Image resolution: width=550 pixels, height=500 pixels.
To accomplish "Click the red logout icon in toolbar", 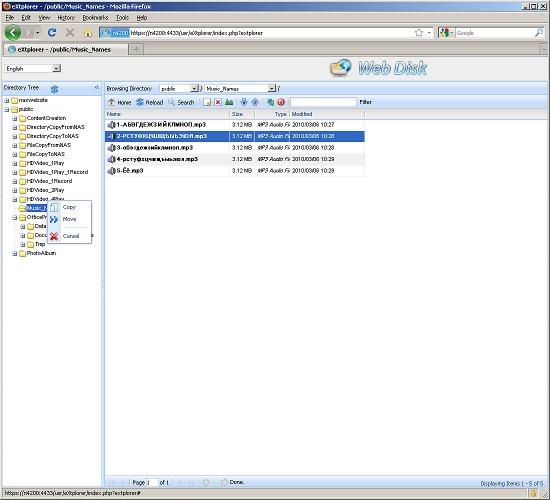I will pos(281,102).
